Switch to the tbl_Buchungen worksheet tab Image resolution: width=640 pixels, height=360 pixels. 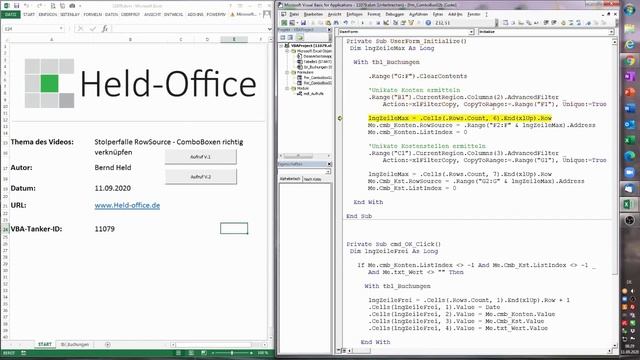[75, 344]
